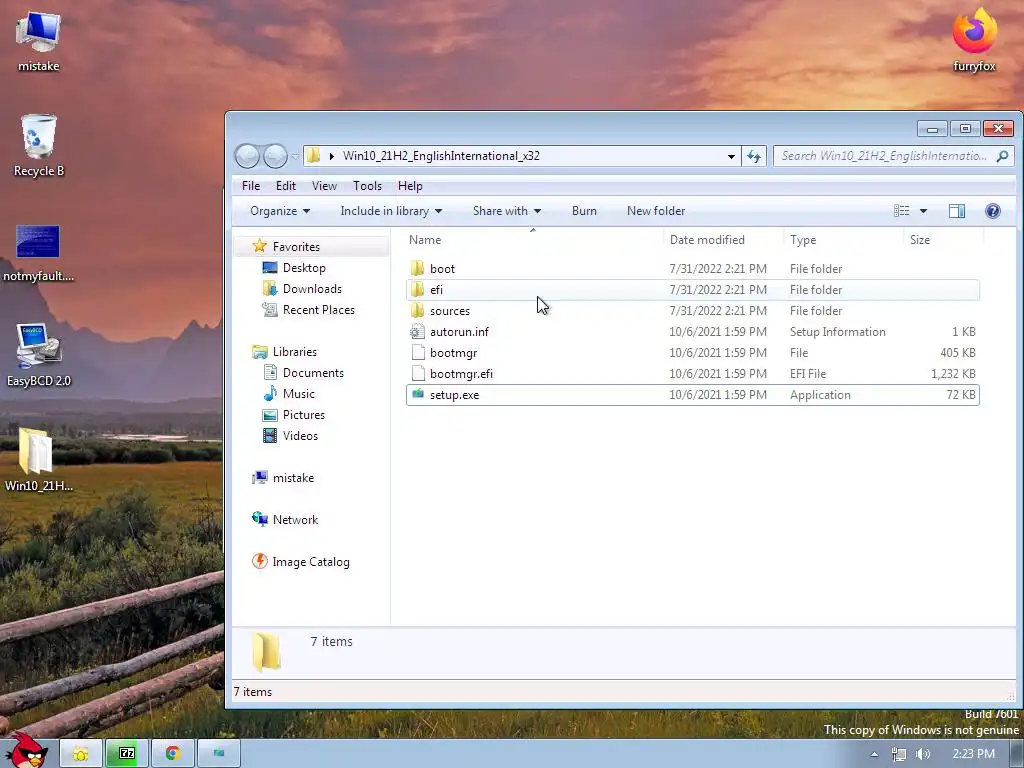Show hidden system tray icons
This screenshot has width=1024, height=768.
(874, 754)
